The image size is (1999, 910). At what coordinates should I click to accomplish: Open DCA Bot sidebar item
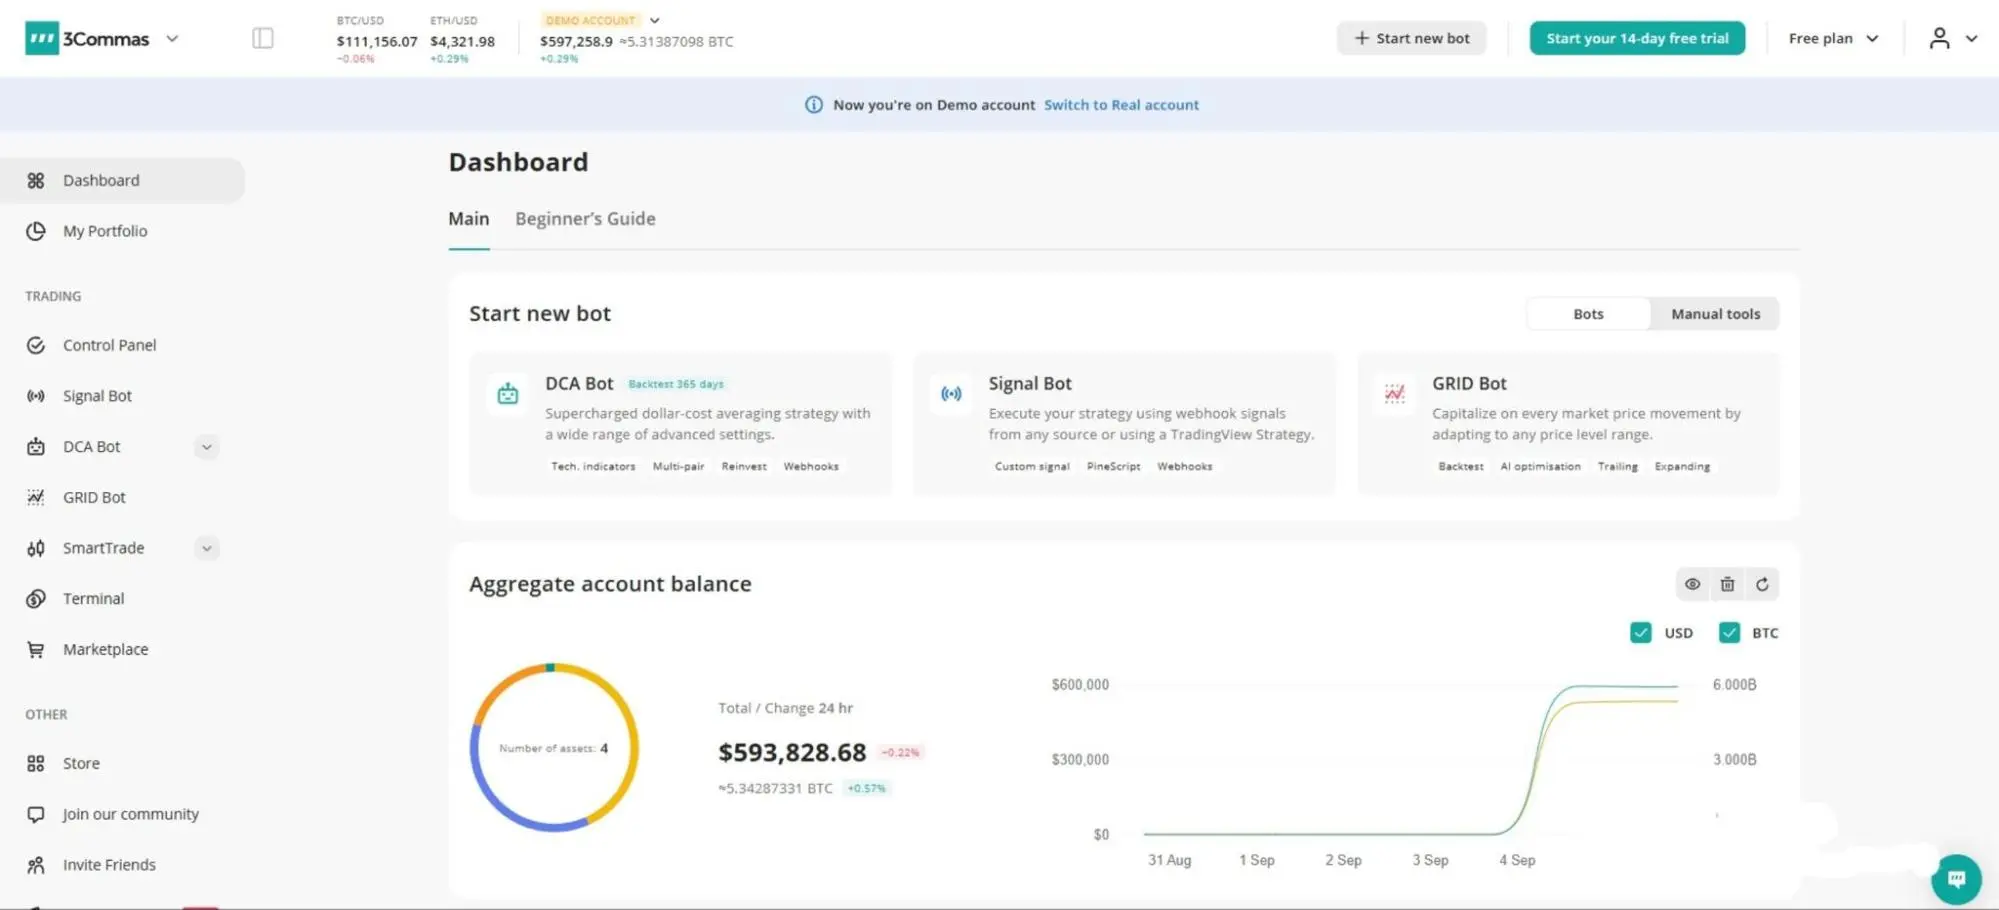point(91,447)
